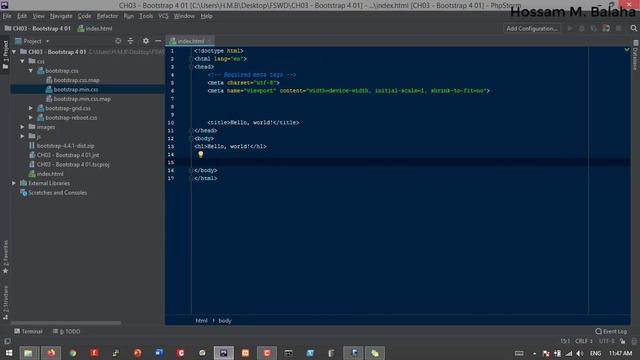
Task: Collapse the CH03 - Bootstrap 4 01 root folder
Action: click(x=14, y=52)
